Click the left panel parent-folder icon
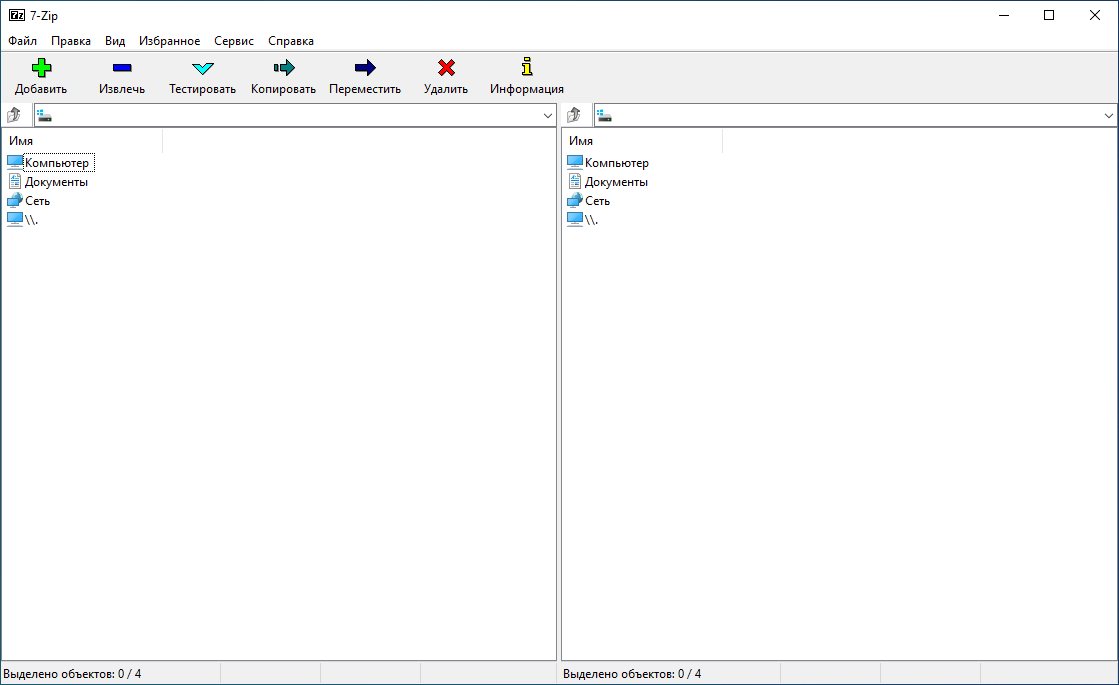 click(14, 114)
